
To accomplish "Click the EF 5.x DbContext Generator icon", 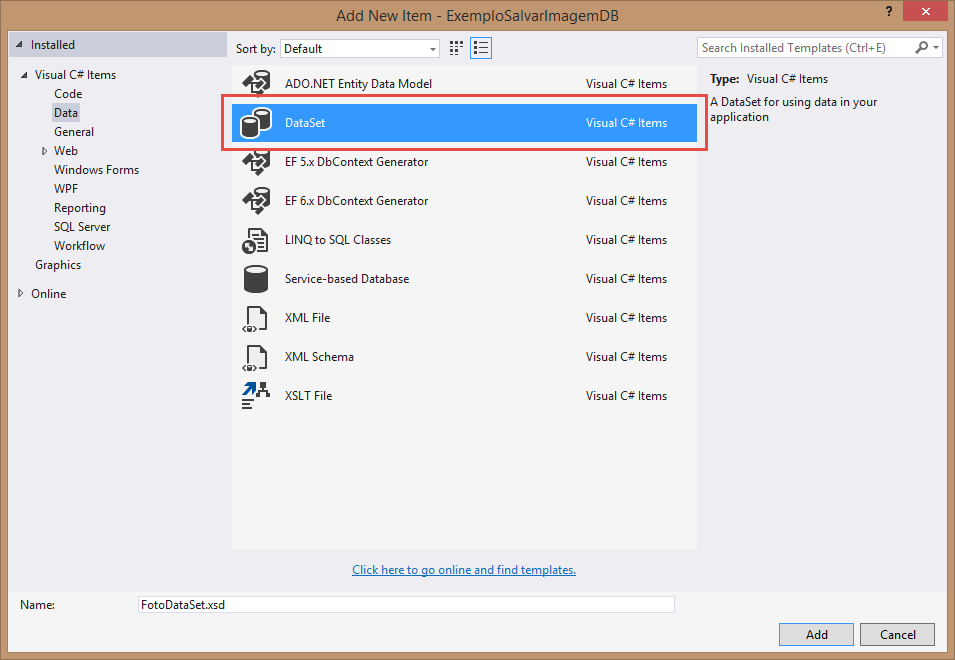I will pyautogui.click(x=256, y=162).
